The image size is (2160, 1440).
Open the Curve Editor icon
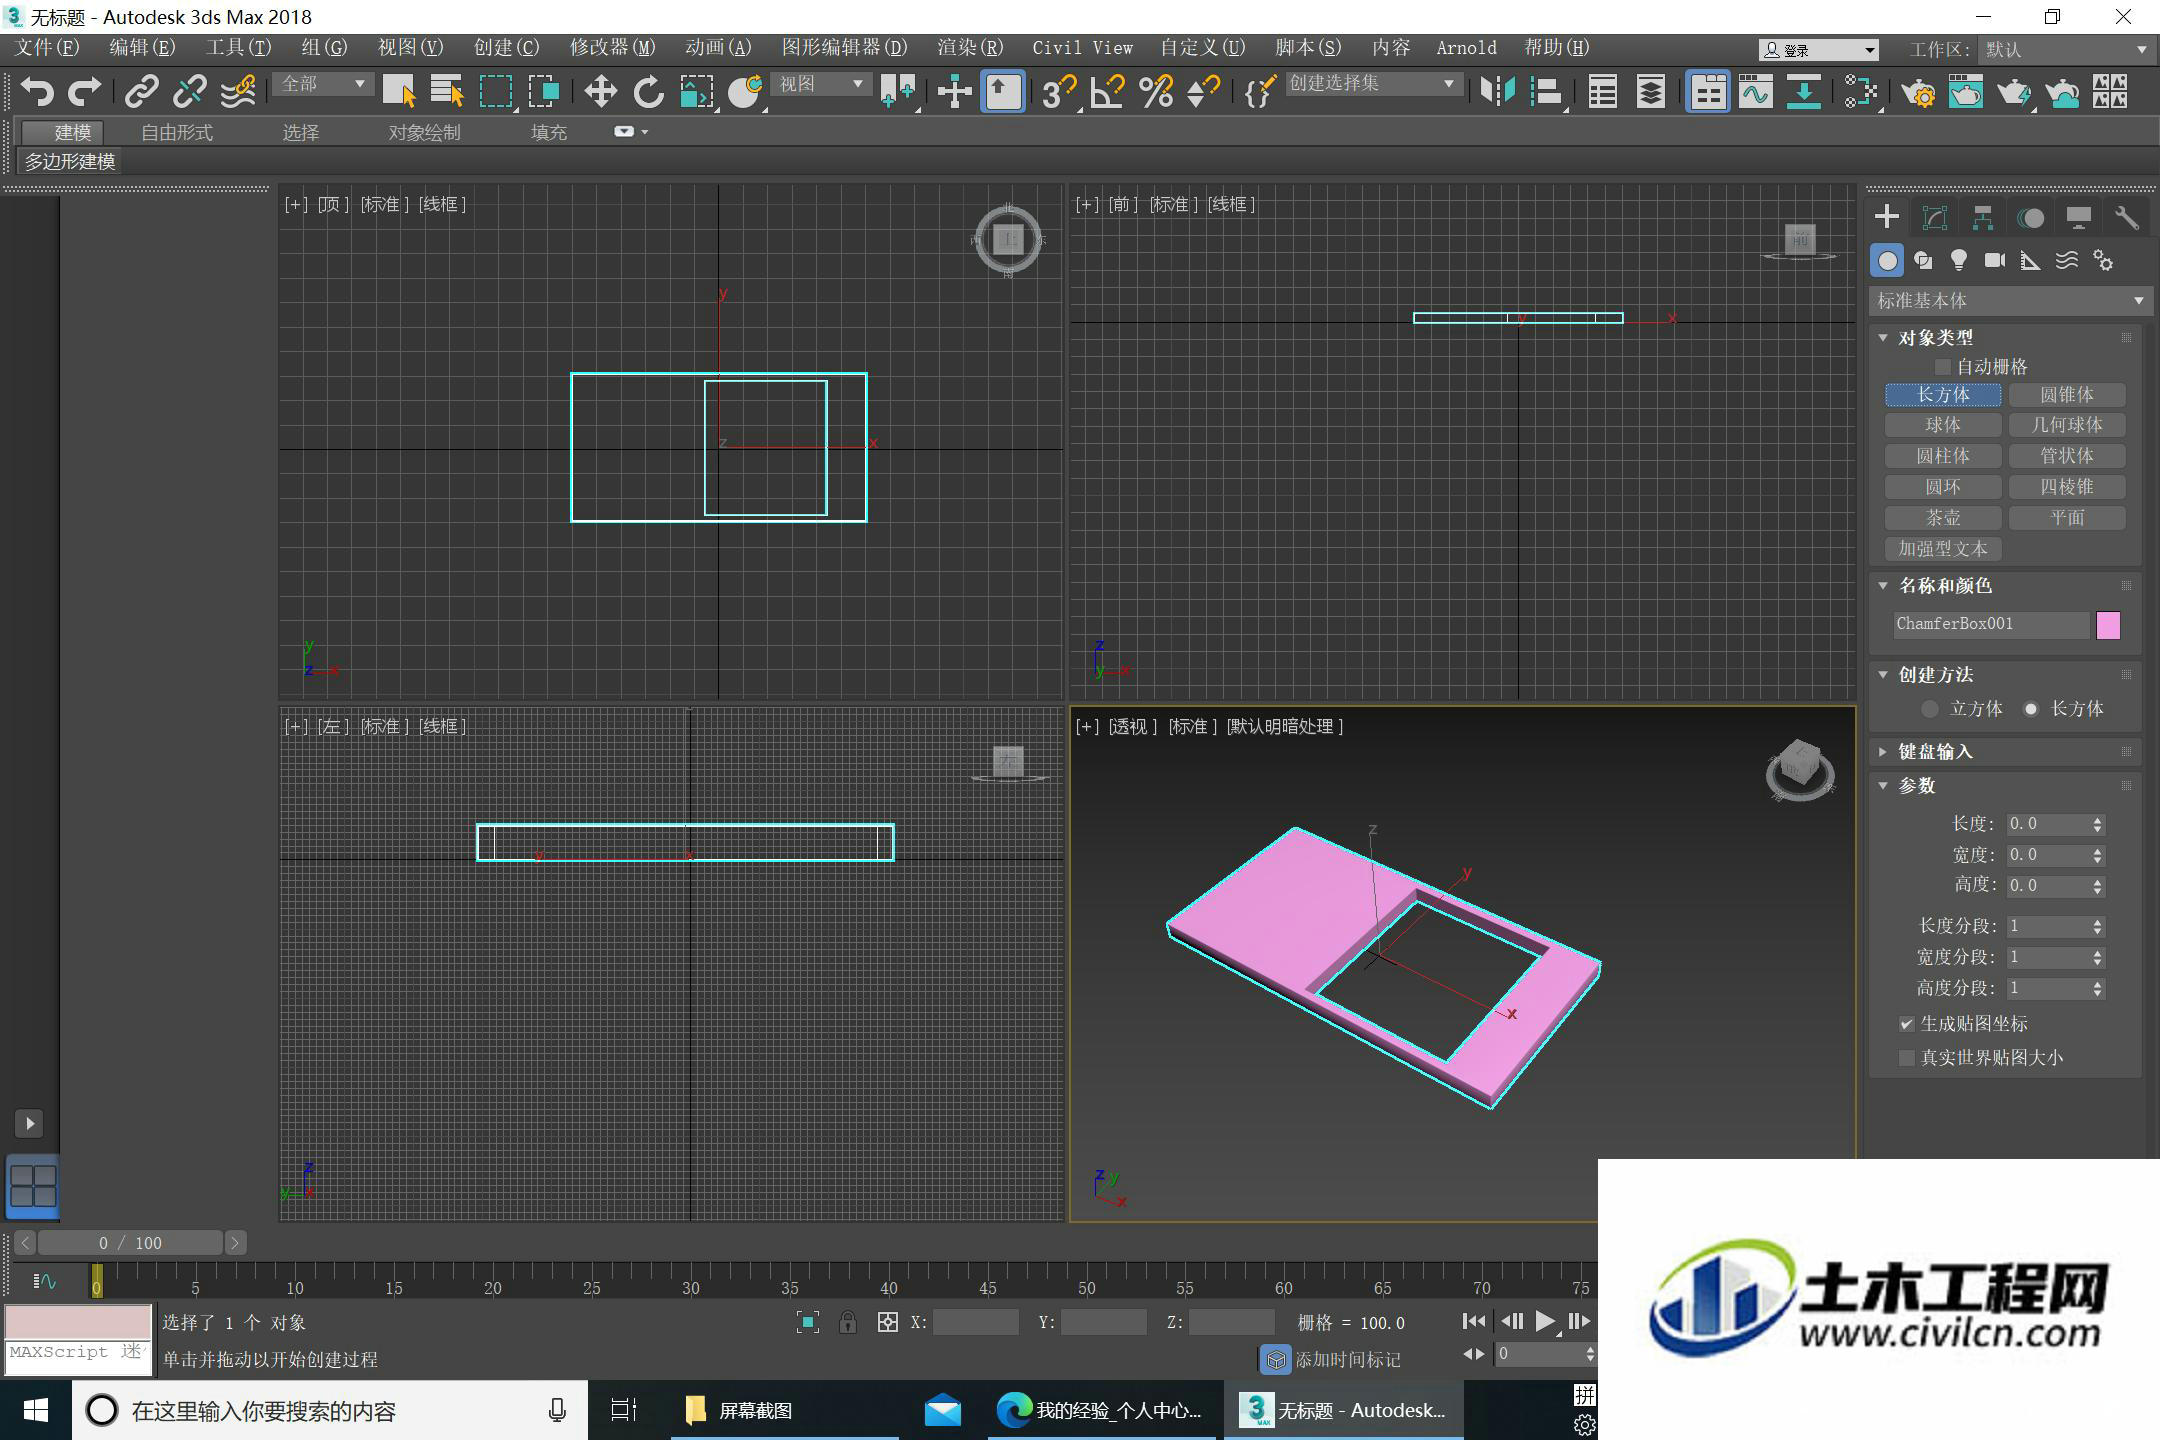tap(1756, 92)
